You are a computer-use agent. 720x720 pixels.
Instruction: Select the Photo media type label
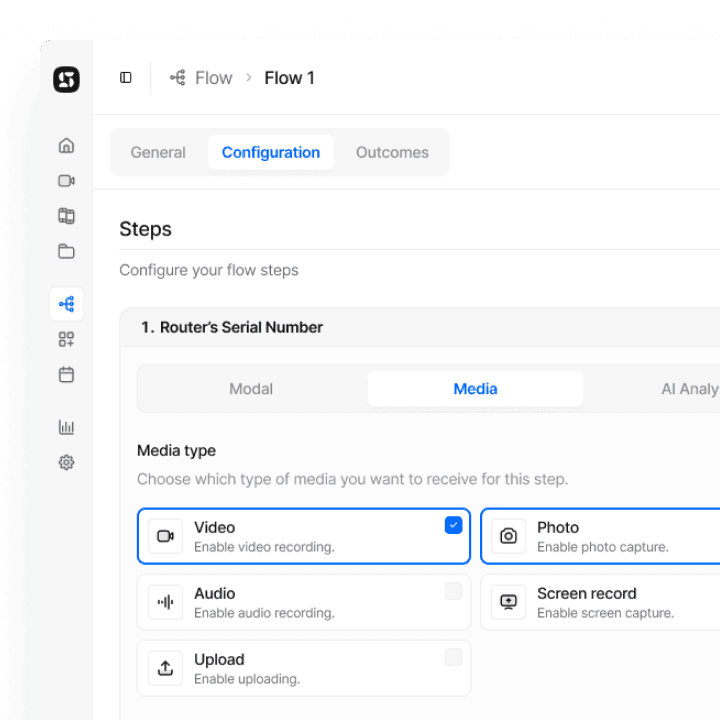coord(558,528)
